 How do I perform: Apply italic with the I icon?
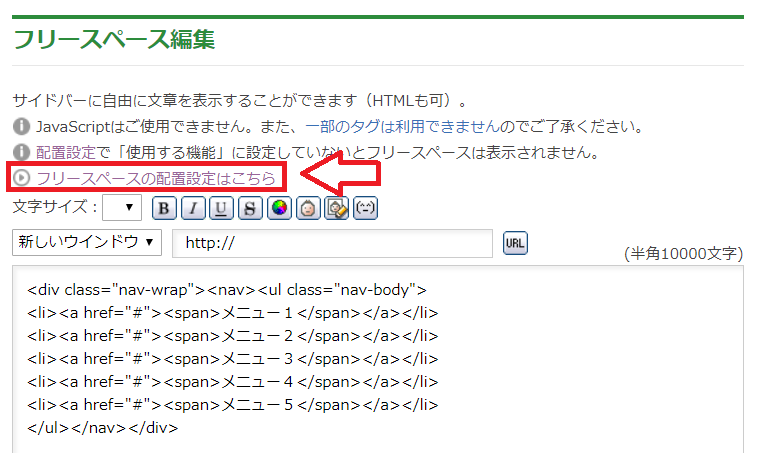[x=193, y=208]
